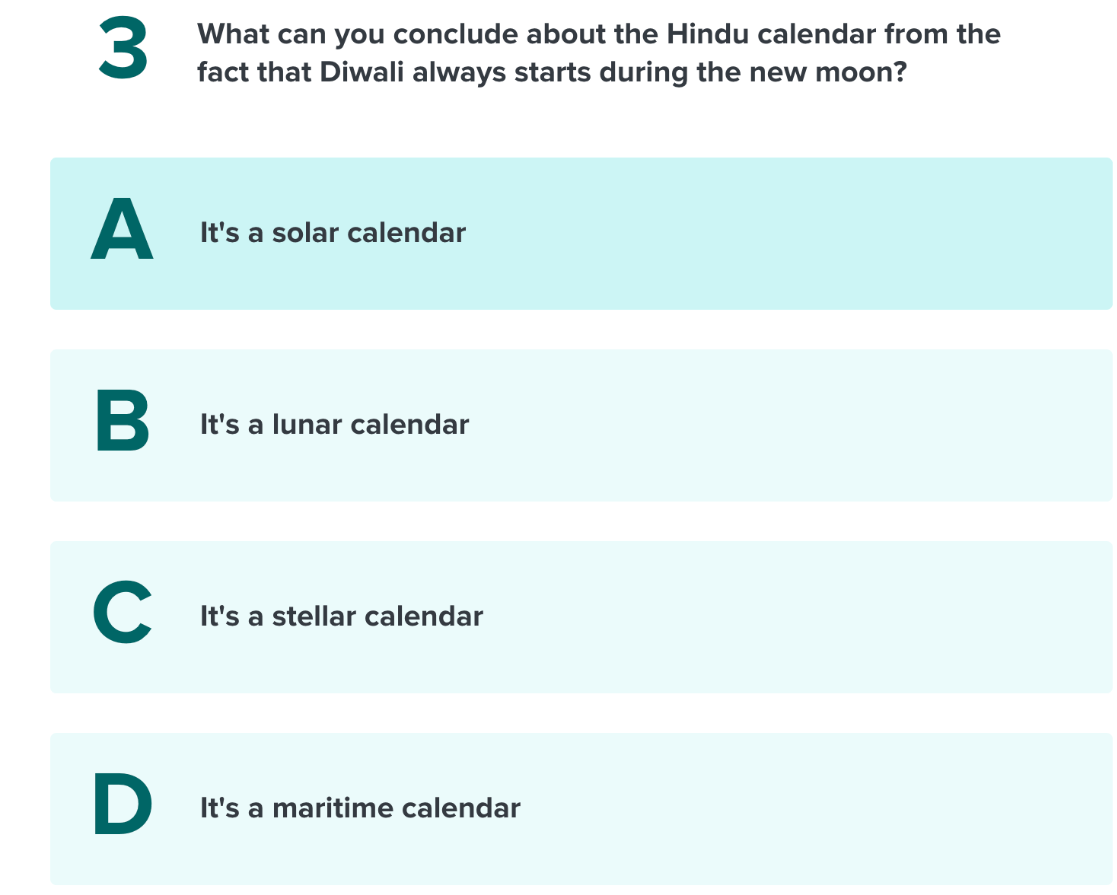Choose "It's a solar calendar" text
This screenshot has width=1117, height=895.
point(333,233)
